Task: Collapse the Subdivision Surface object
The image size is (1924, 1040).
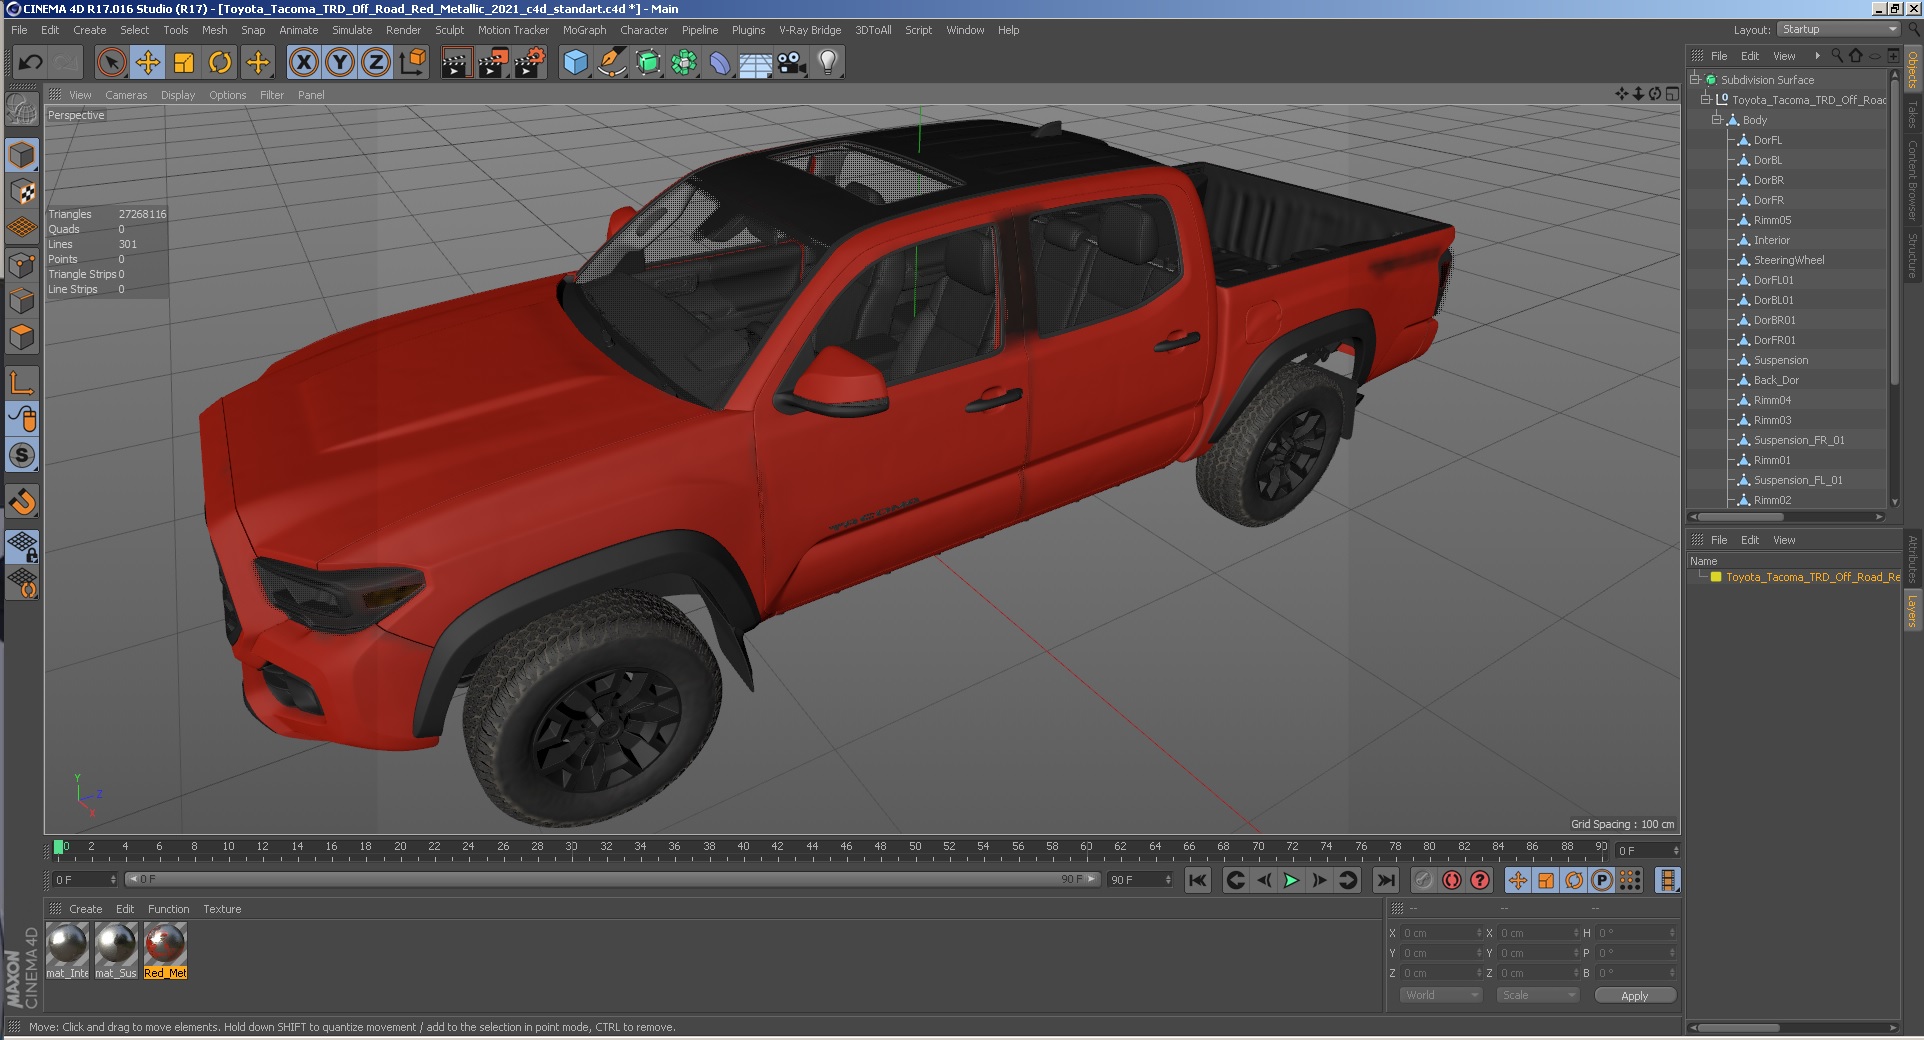Action: [1695, 79]
